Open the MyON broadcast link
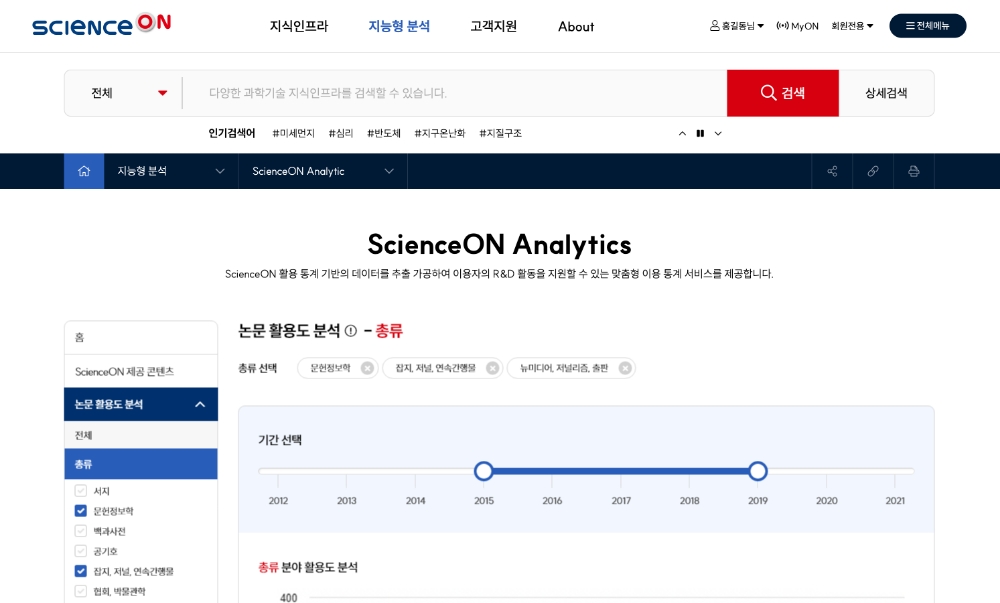 pyautogui.click(x=797, y=26)
